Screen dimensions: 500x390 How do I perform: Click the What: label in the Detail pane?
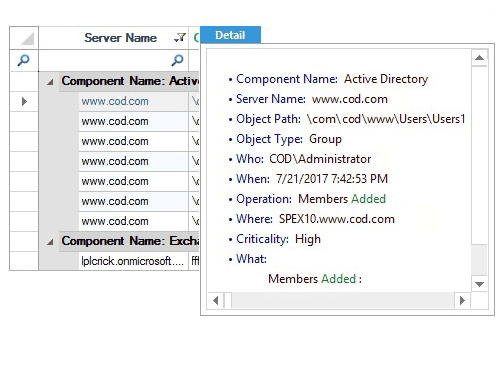click(x=251, y=259)
